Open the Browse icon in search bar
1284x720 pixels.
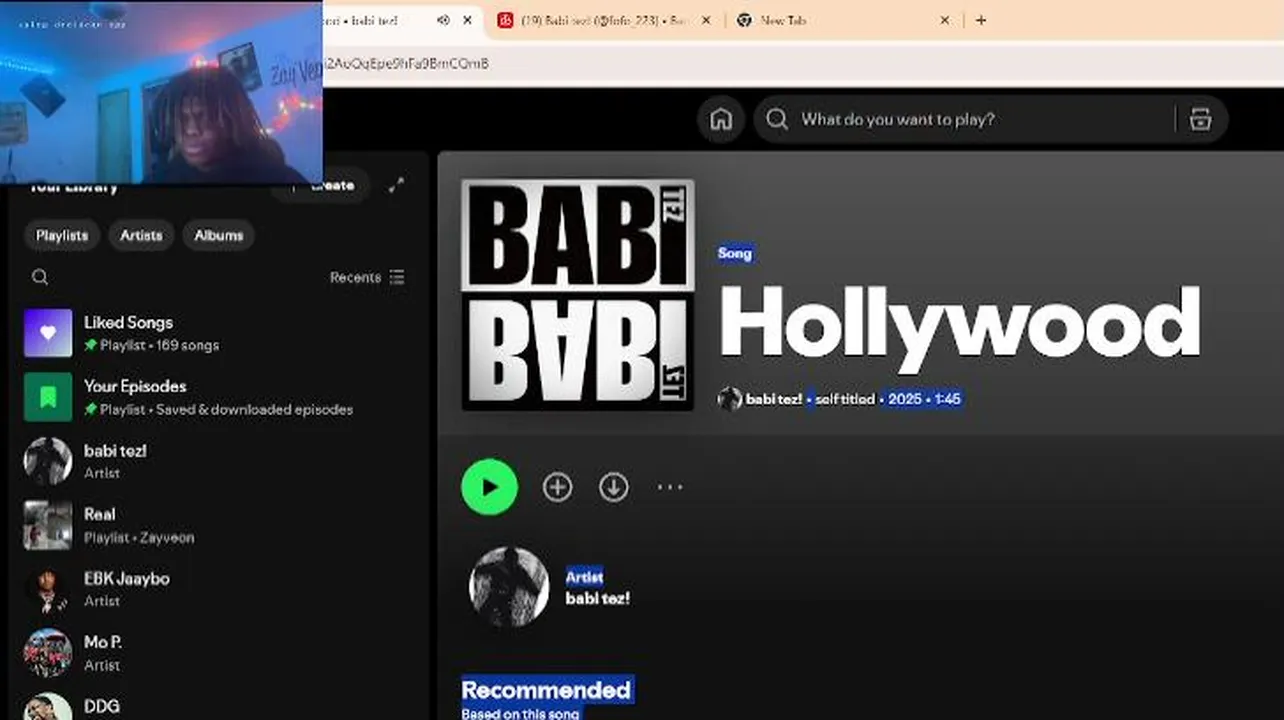point(1200,119)
